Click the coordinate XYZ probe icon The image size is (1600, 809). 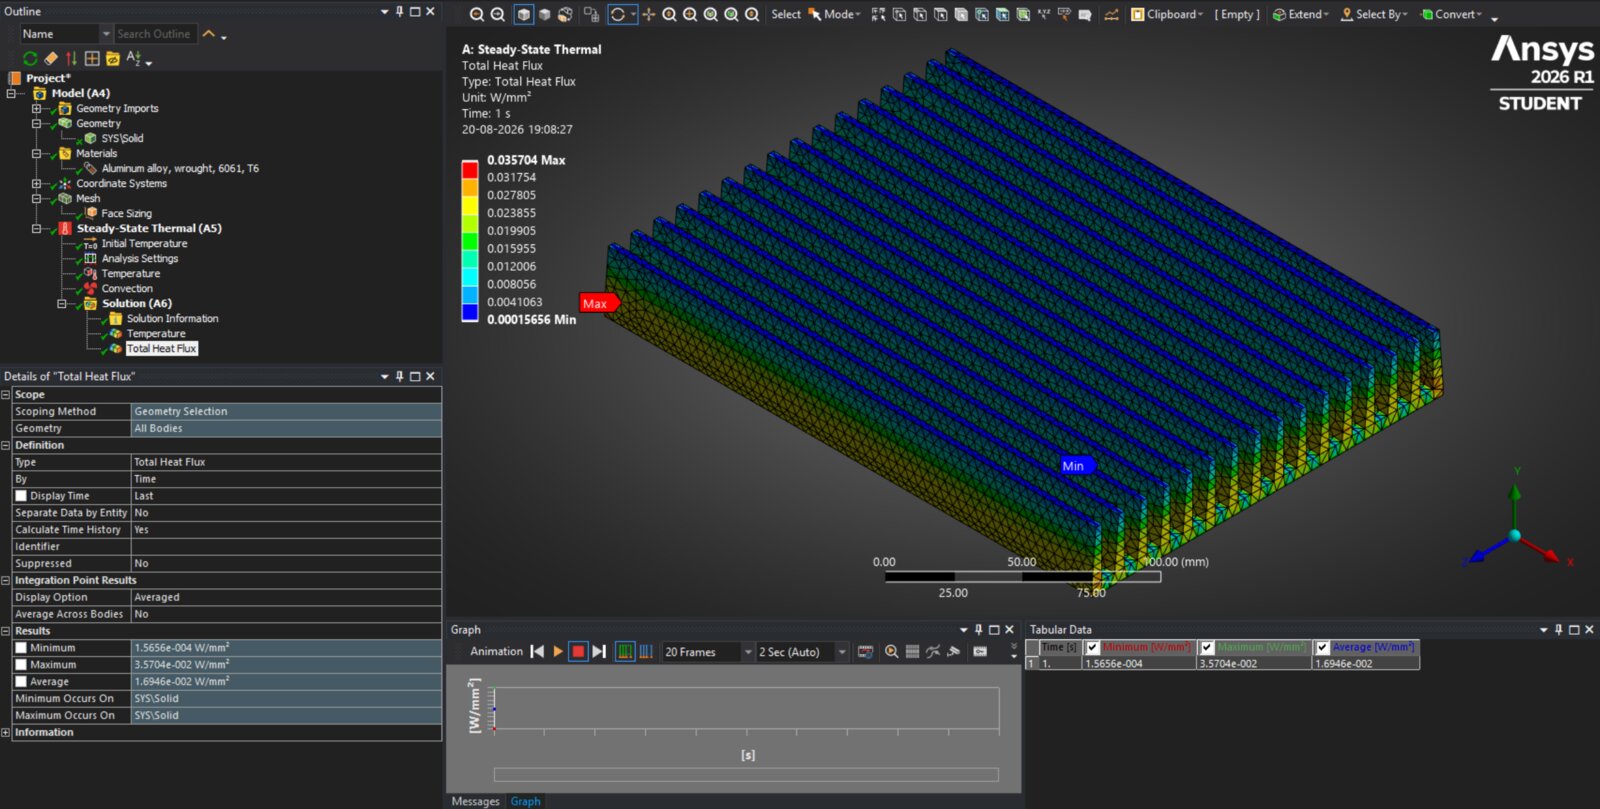coord(1044,14)
